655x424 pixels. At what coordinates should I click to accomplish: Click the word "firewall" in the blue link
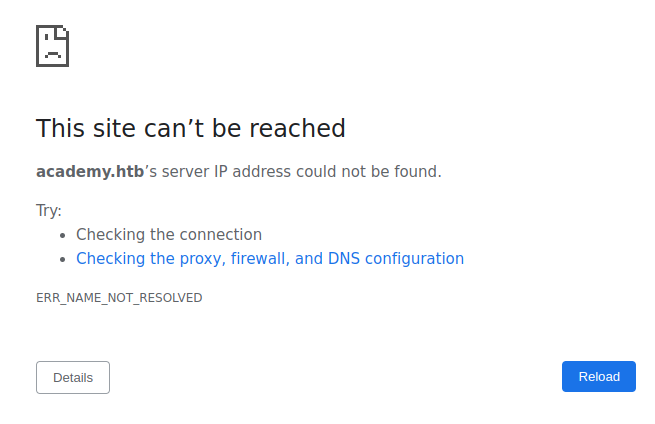[x=260, y=259]
